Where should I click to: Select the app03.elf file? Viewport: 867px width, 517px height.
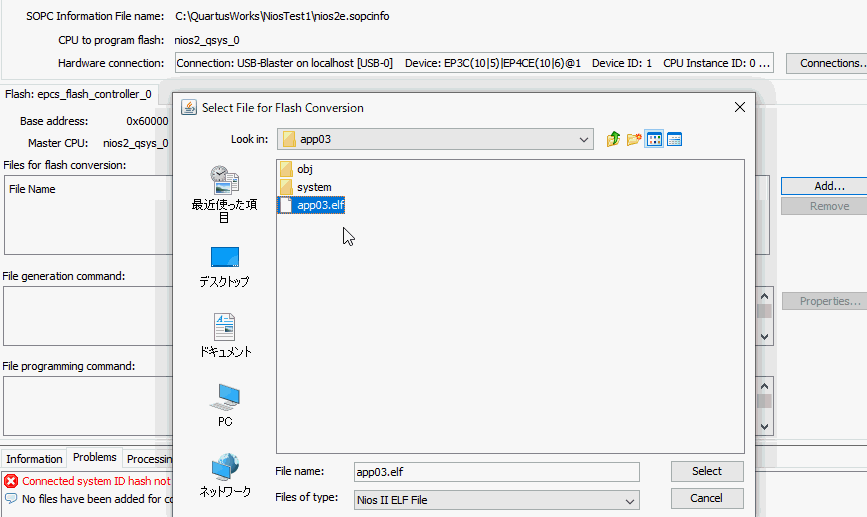312,205
